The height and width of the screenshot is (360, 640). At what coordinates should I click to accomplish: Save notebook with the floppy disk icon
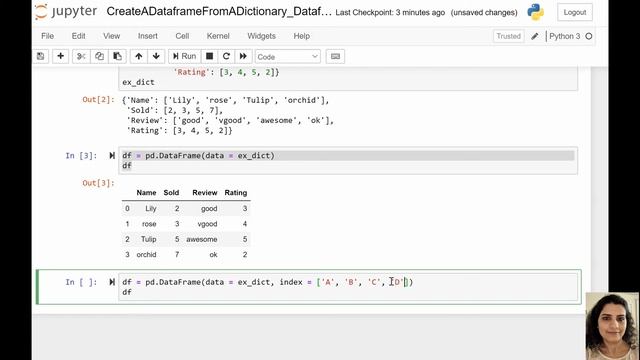pyautogui.click(x=40, y=56)
